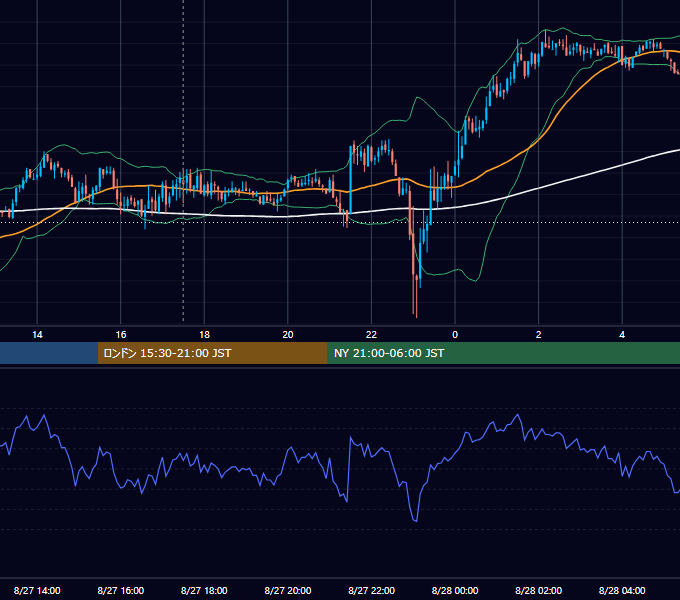Image resolution: width=680 pixels, height=600 pixels.
Task: Click the 8/28 02:00 date label
Action: (x=539, y=590)
